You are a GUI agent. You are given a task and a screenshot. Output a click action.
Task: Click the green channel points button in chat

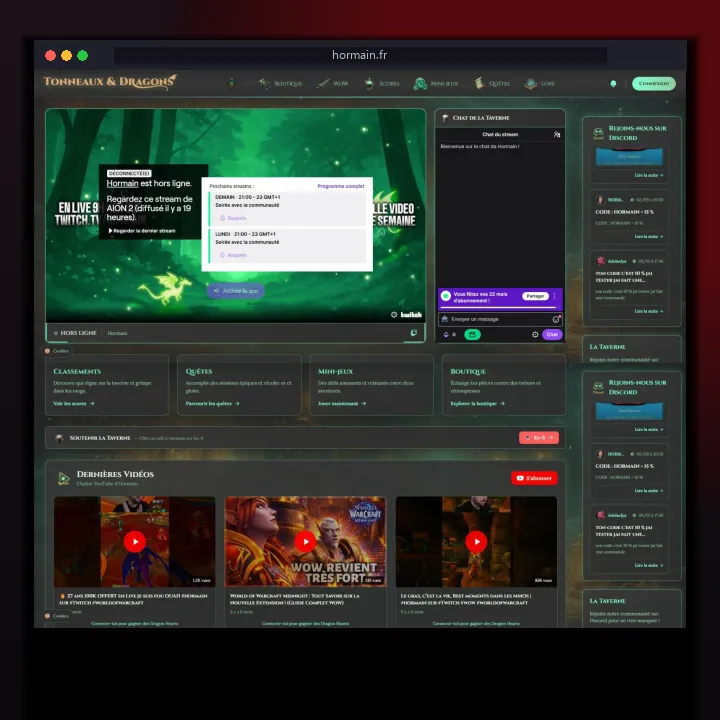pos(472,334)
